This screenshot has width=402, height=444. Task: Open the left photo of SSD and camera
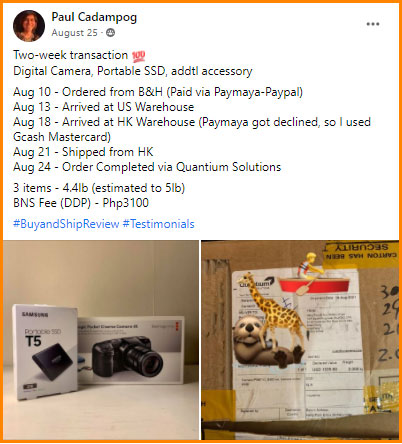click(101, 340)
